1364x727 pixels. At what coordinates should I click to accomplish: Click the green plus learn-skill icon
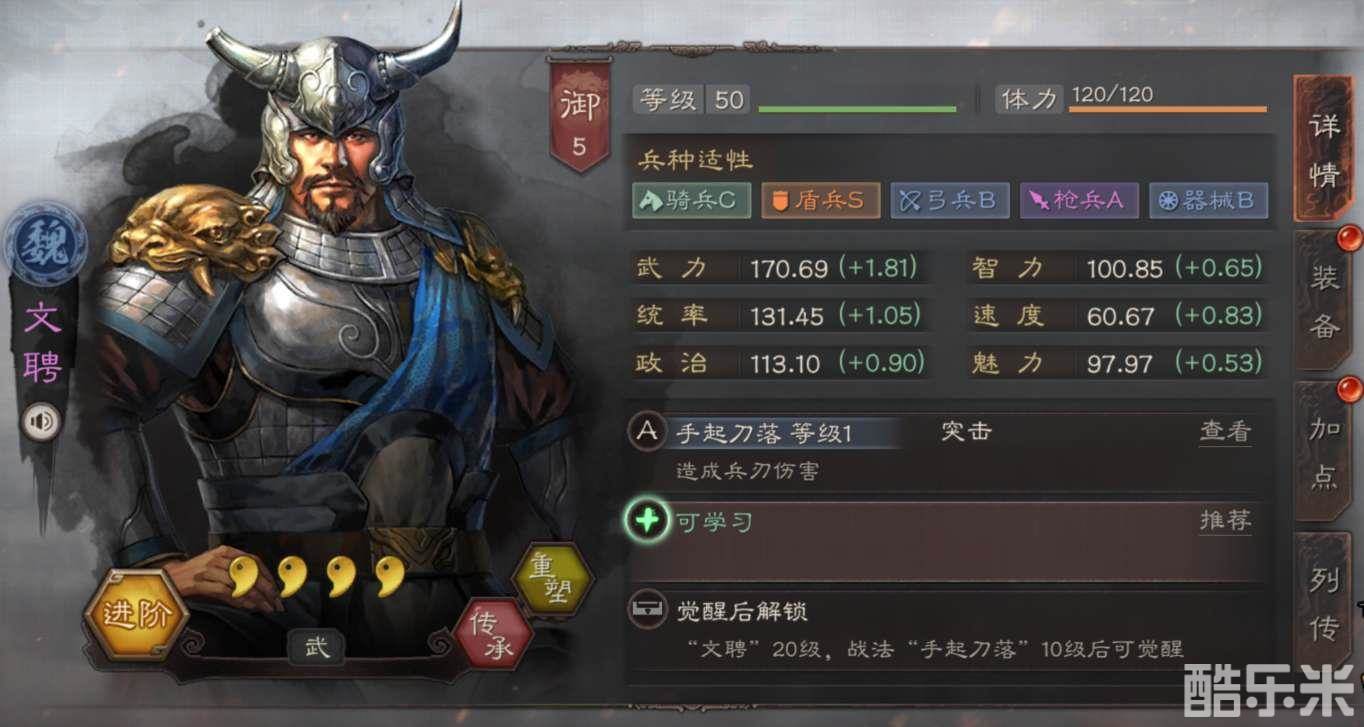coord(647,521)
